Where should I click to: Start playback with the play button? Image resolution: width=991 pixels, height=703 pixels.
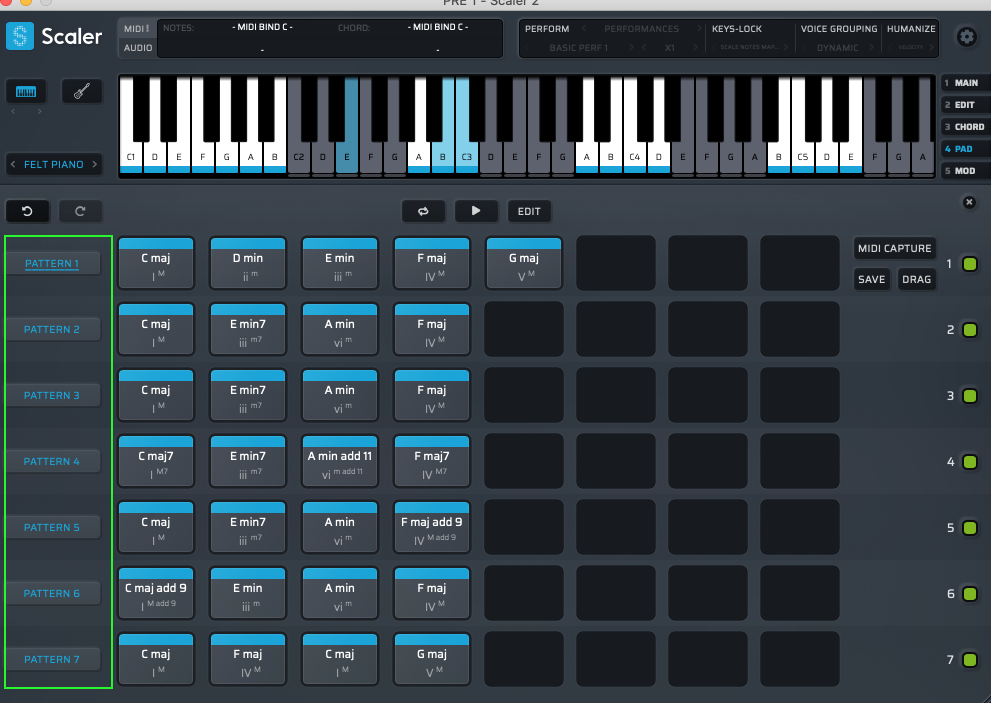click(476, 211)
